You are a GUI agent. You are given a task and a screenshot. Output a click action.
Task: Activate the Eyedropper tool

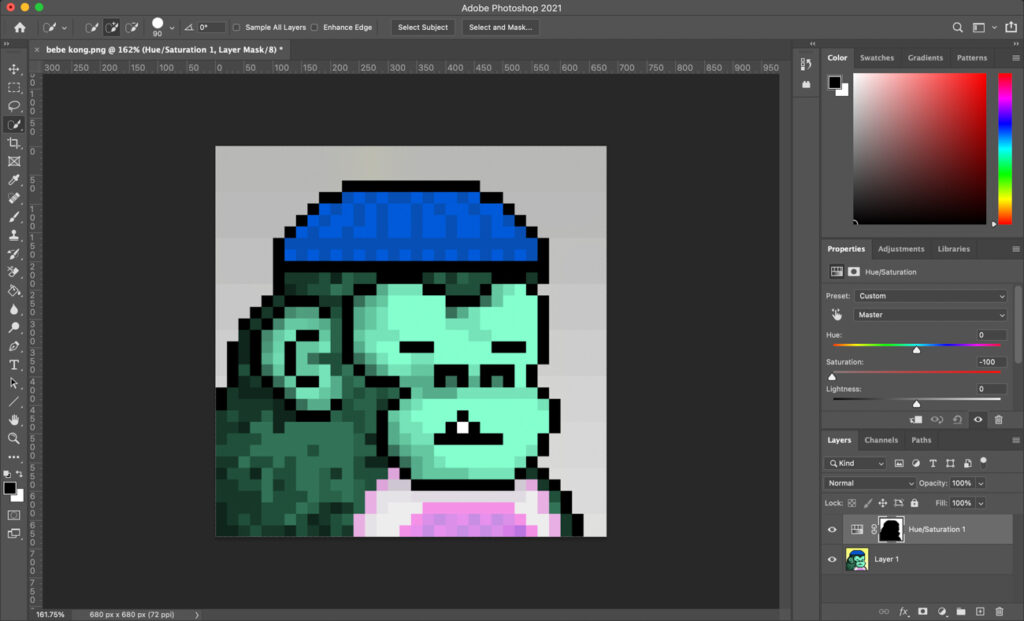14,180
